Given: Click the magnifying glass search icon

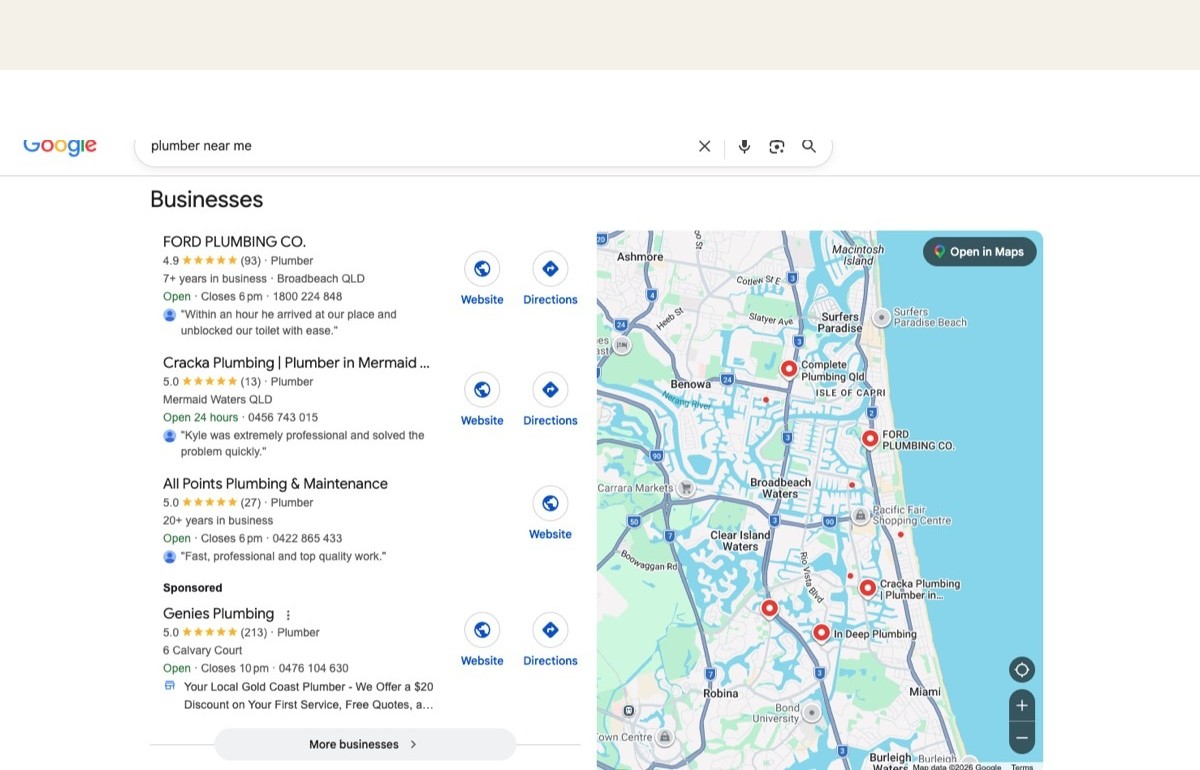Looking at the screenshot, I should click(809, 146).
